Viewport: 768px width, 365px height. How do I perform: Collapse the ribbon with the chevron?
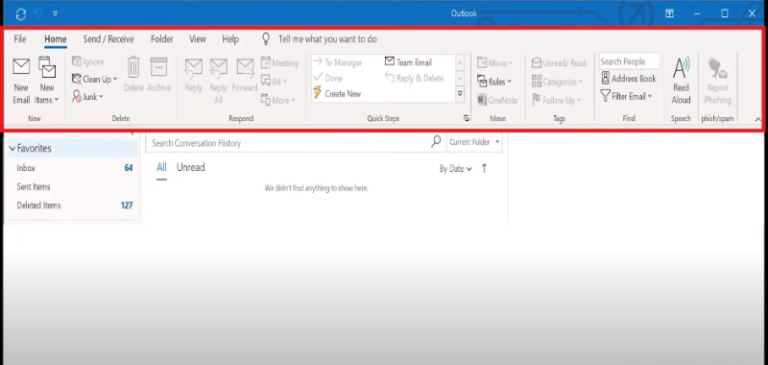(x=758, y=119)
